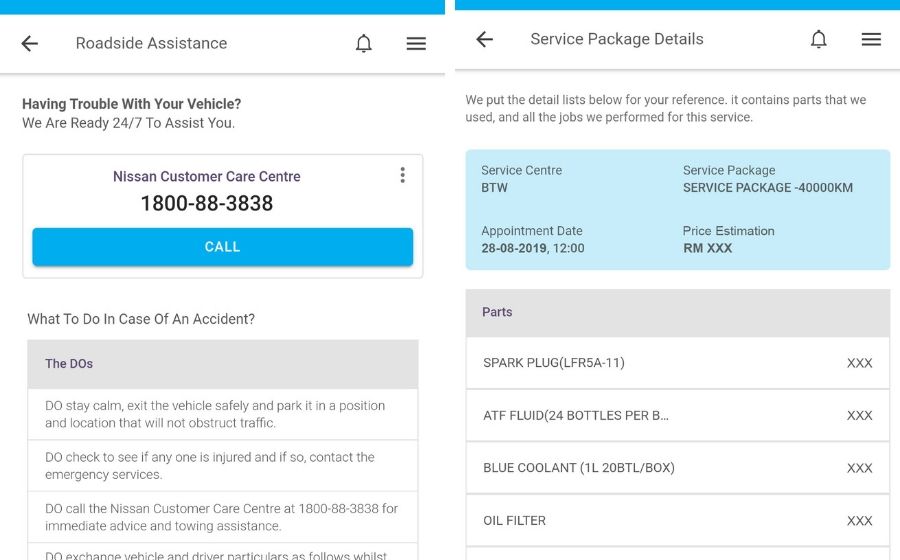Open notifications bell on Roadside Assistance screen

pyautogui.click(x=364, y=43)
